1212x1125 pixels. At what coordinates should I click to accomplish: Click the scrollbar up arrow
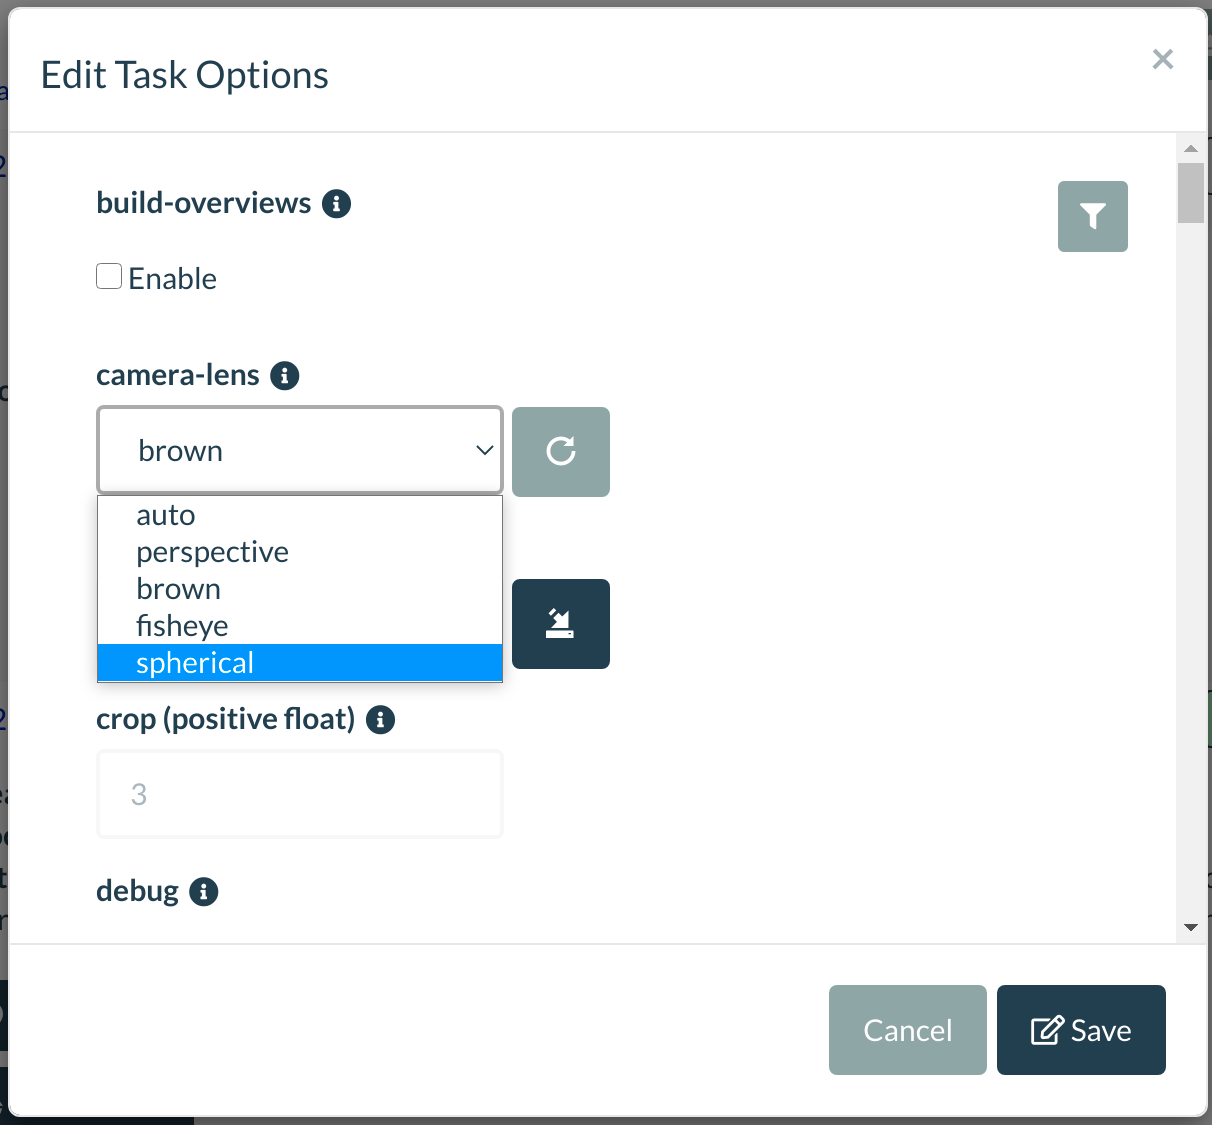tap(1190, 149)
